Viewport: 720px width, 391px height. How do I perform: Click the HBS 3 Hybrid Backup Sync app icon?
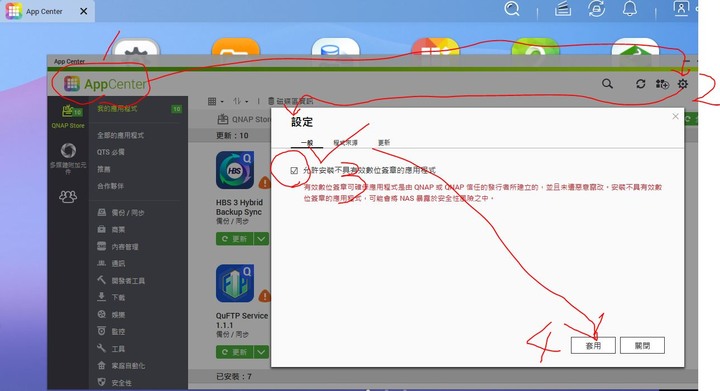click(235, 170)
